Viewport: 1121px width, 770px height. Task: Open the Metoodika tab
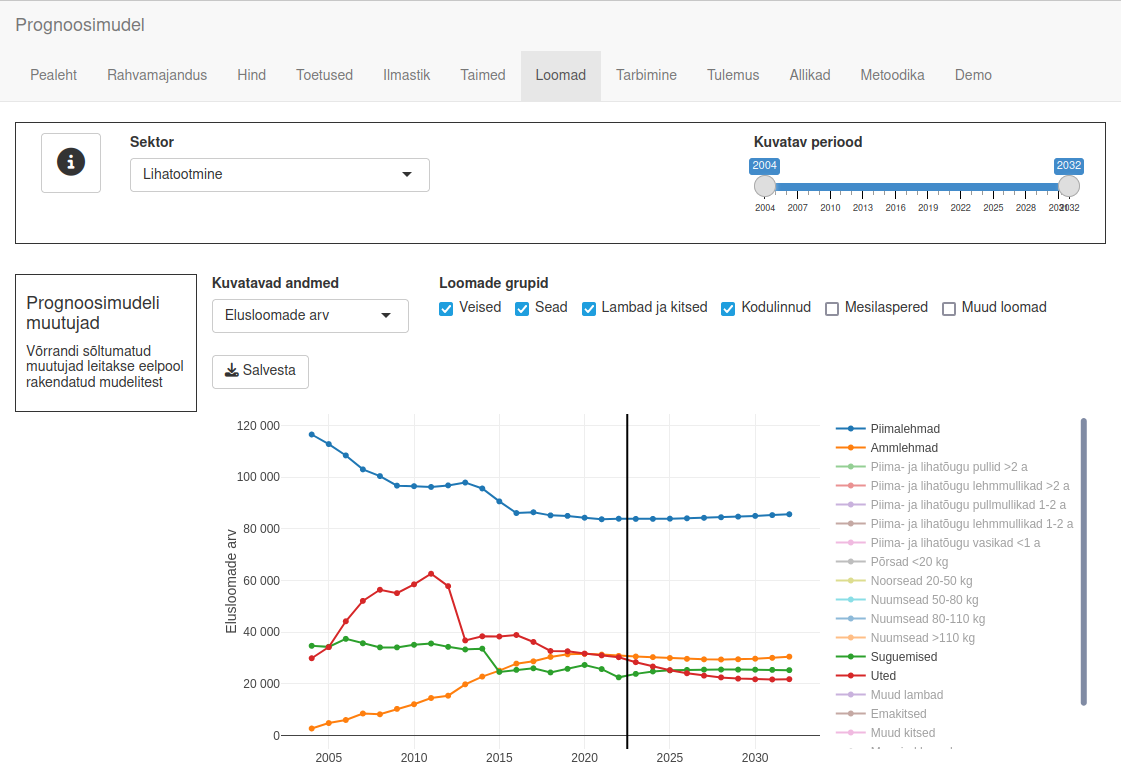[x=892, y=75]
